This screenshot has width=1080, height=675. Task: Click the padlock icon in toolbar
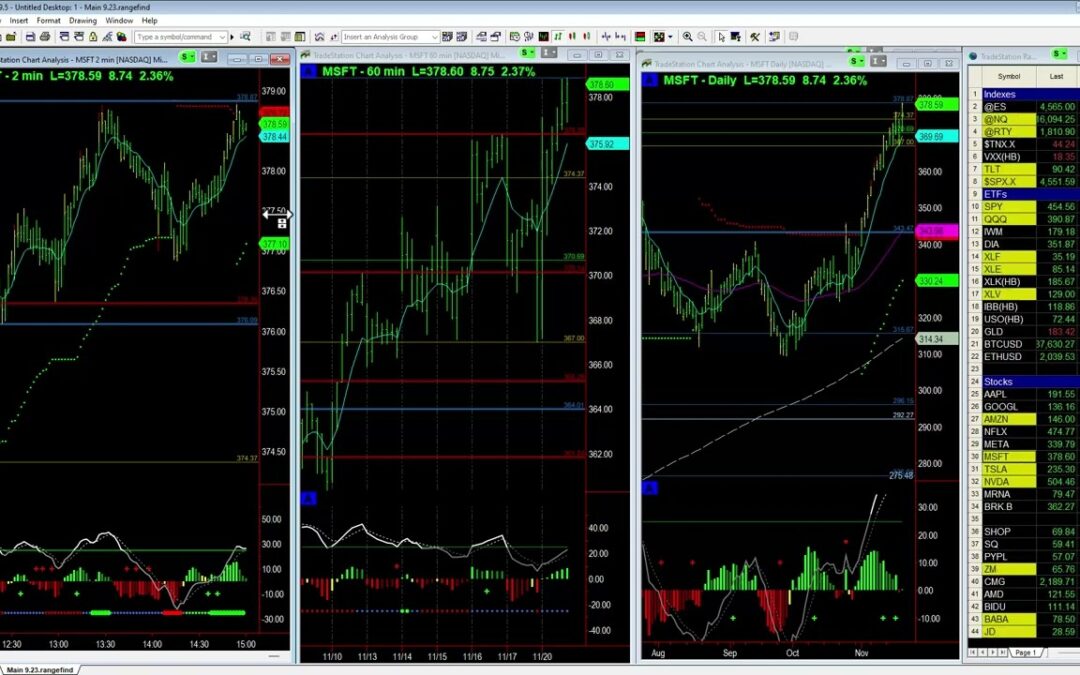point(92,37)
